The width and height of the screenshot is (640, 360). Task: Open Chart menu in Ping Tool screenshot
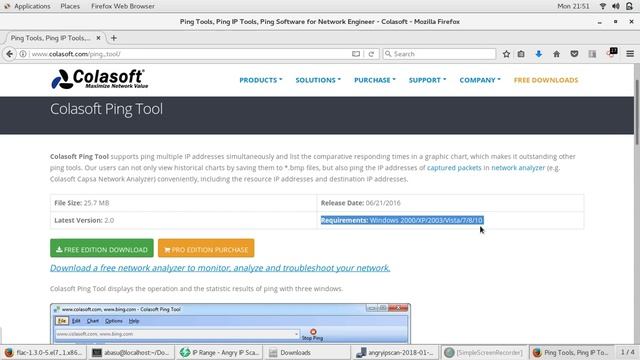(93, 321)
